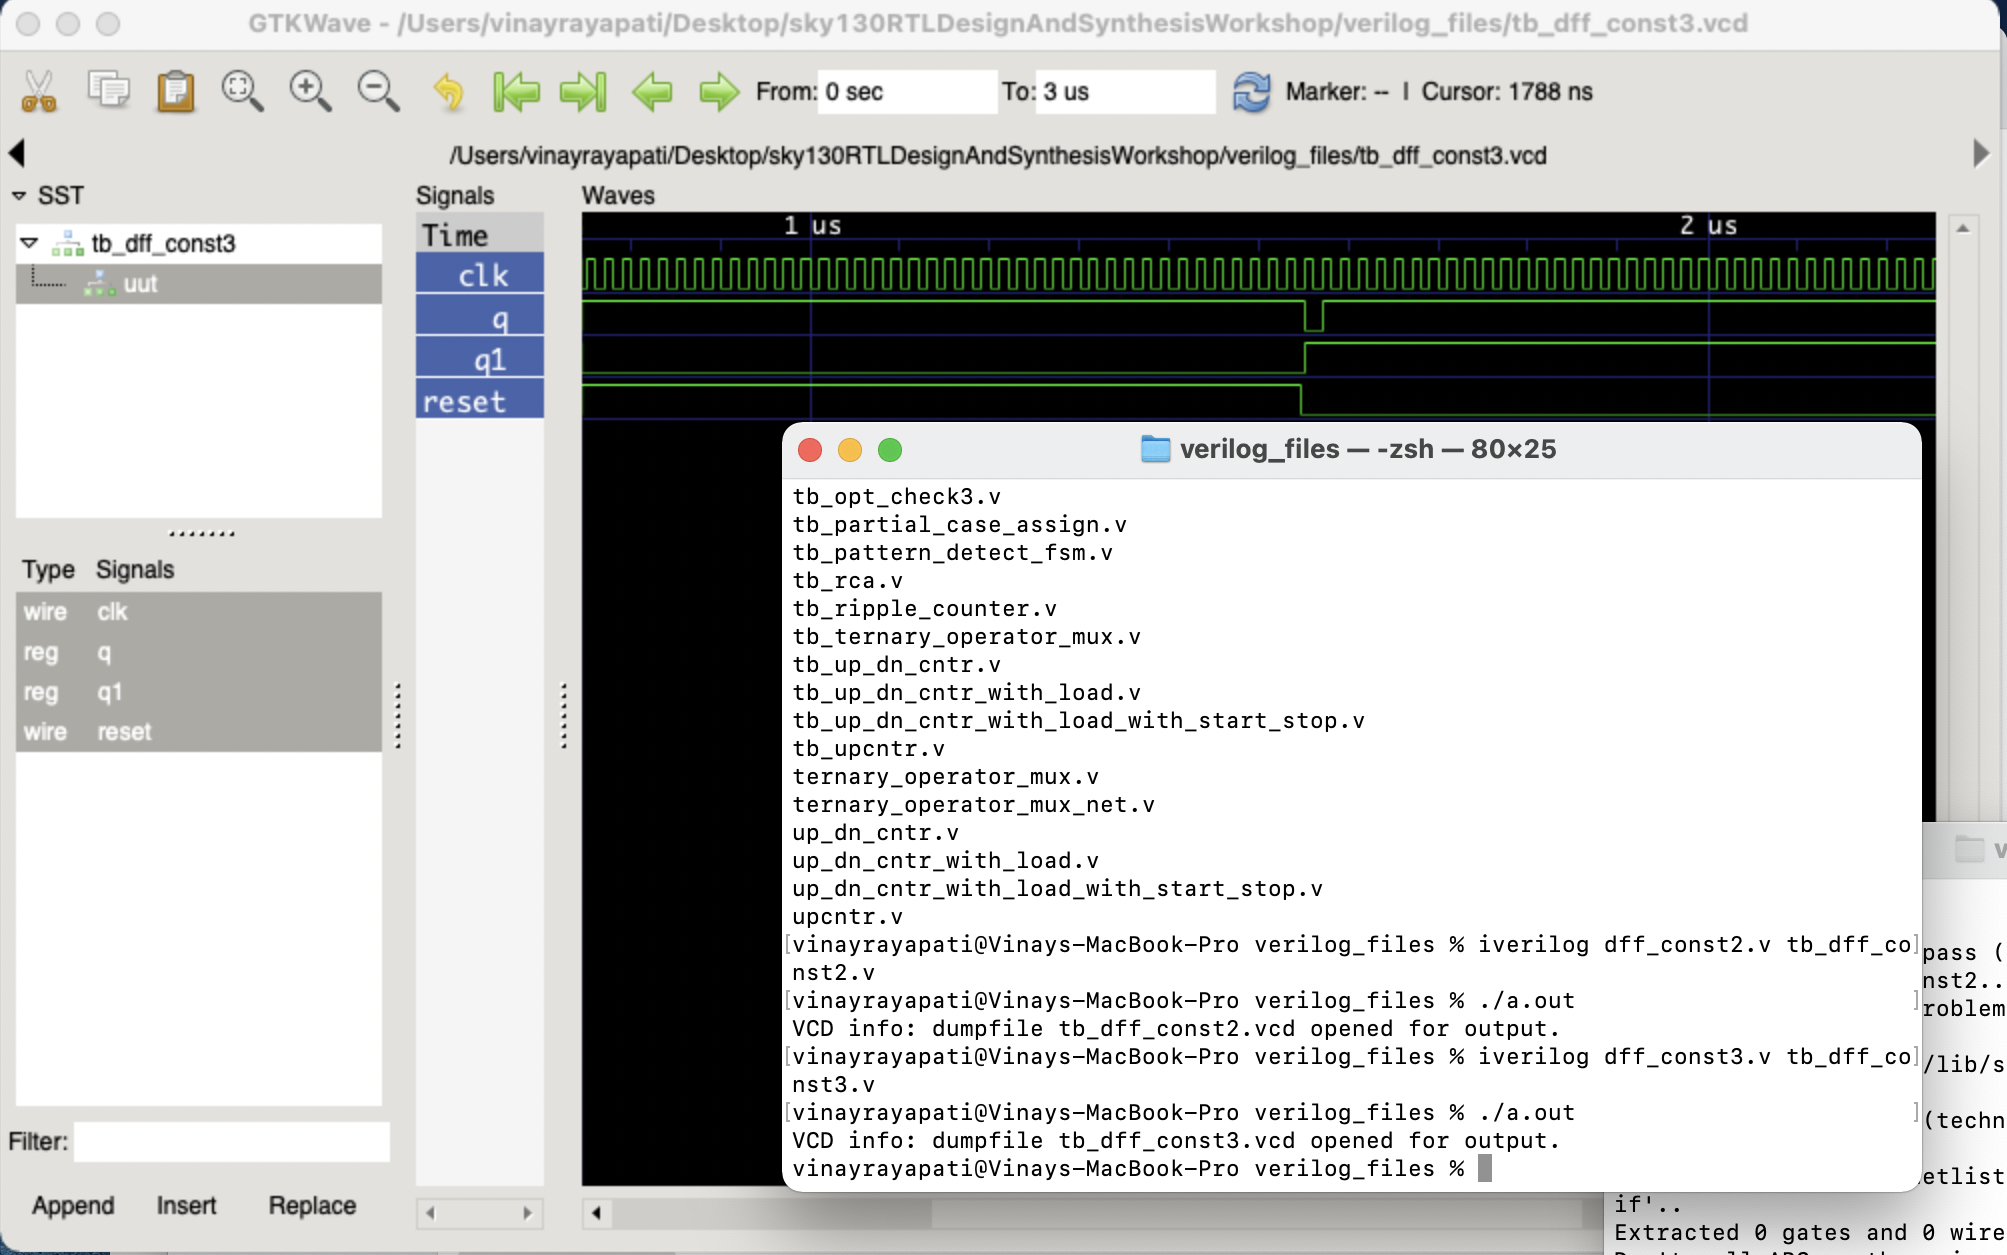Collapse the tb_dff_const3 tree node
Viewport: 2007px width, 1255px height.
coord(31,242)
